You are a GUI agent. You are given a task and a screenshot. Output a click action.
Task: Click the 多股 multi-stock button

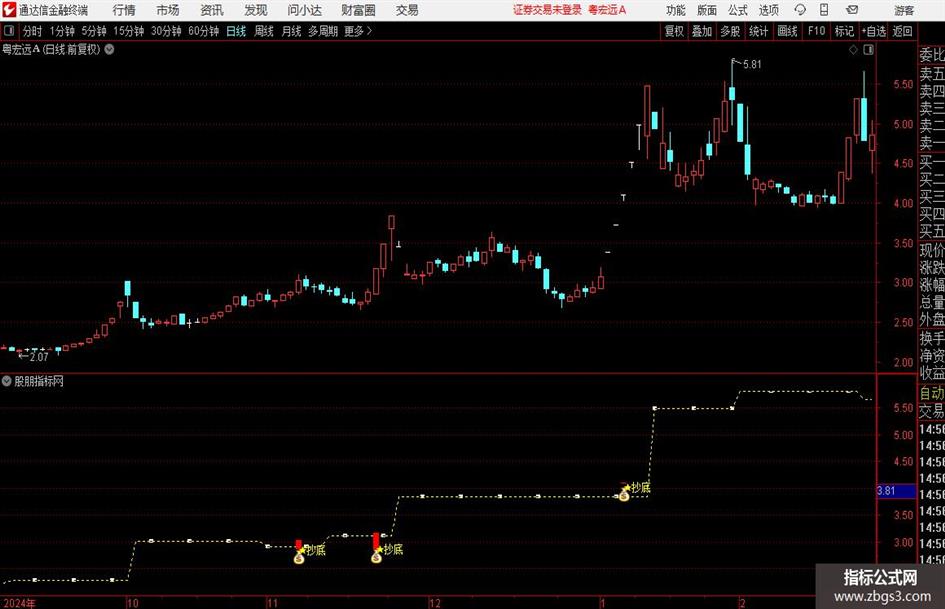click(730, 31)
